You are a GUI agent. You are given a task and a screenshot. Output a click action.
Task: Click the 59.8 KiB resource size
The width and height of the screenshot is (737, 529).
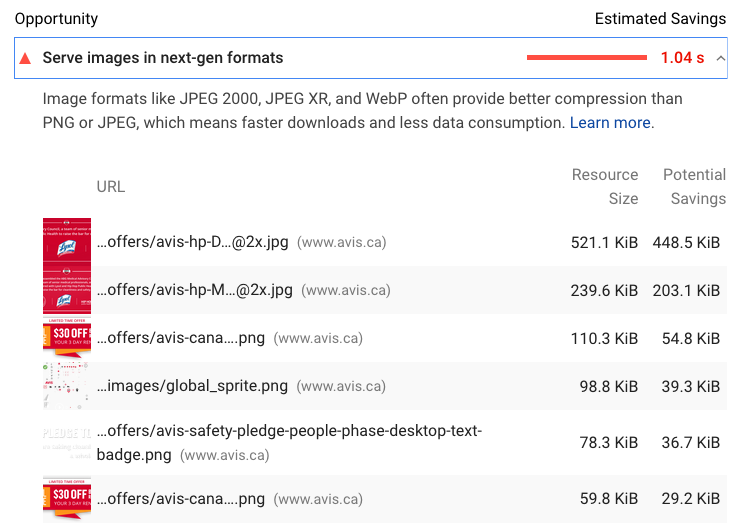[x=609, y=499]
